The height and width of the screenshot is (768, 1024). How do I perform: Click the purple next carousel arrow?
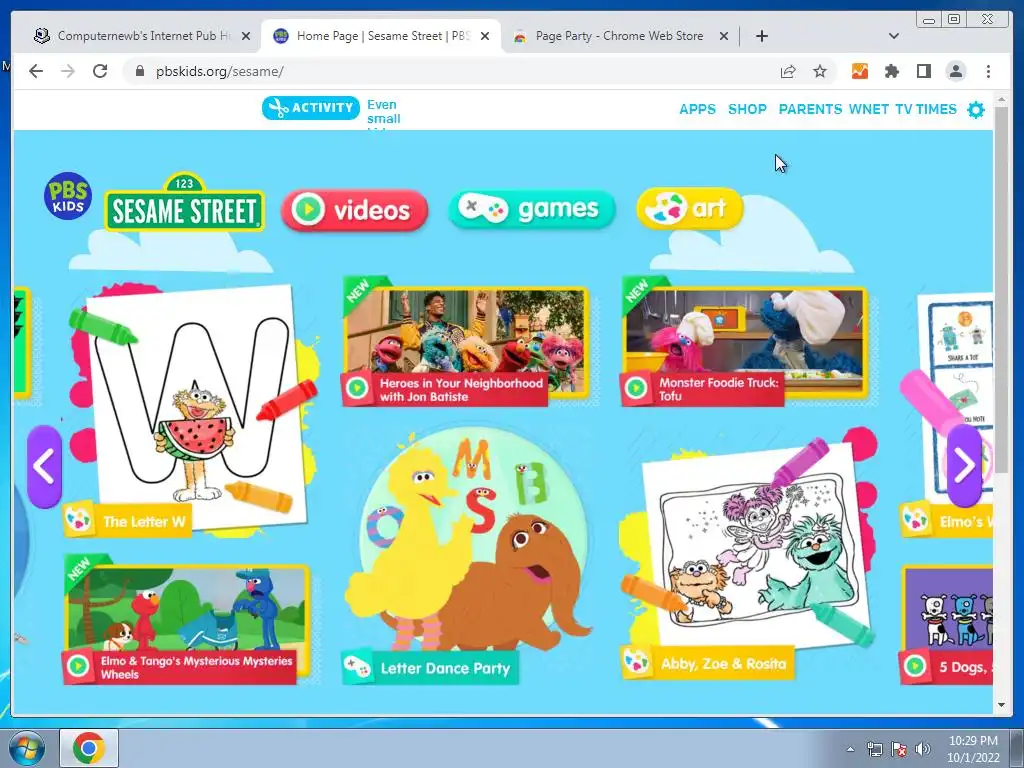pyautogui.click(x=965, y=466)
